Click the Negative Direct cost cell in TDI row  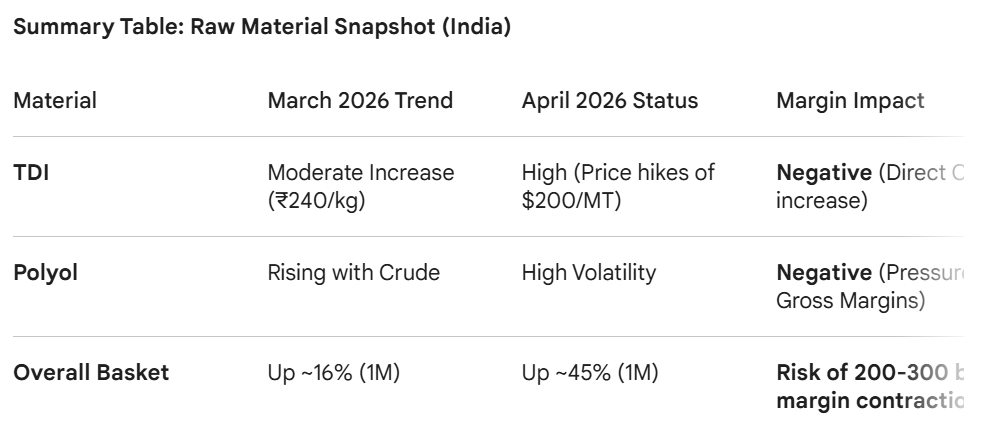tap(870, 186)
